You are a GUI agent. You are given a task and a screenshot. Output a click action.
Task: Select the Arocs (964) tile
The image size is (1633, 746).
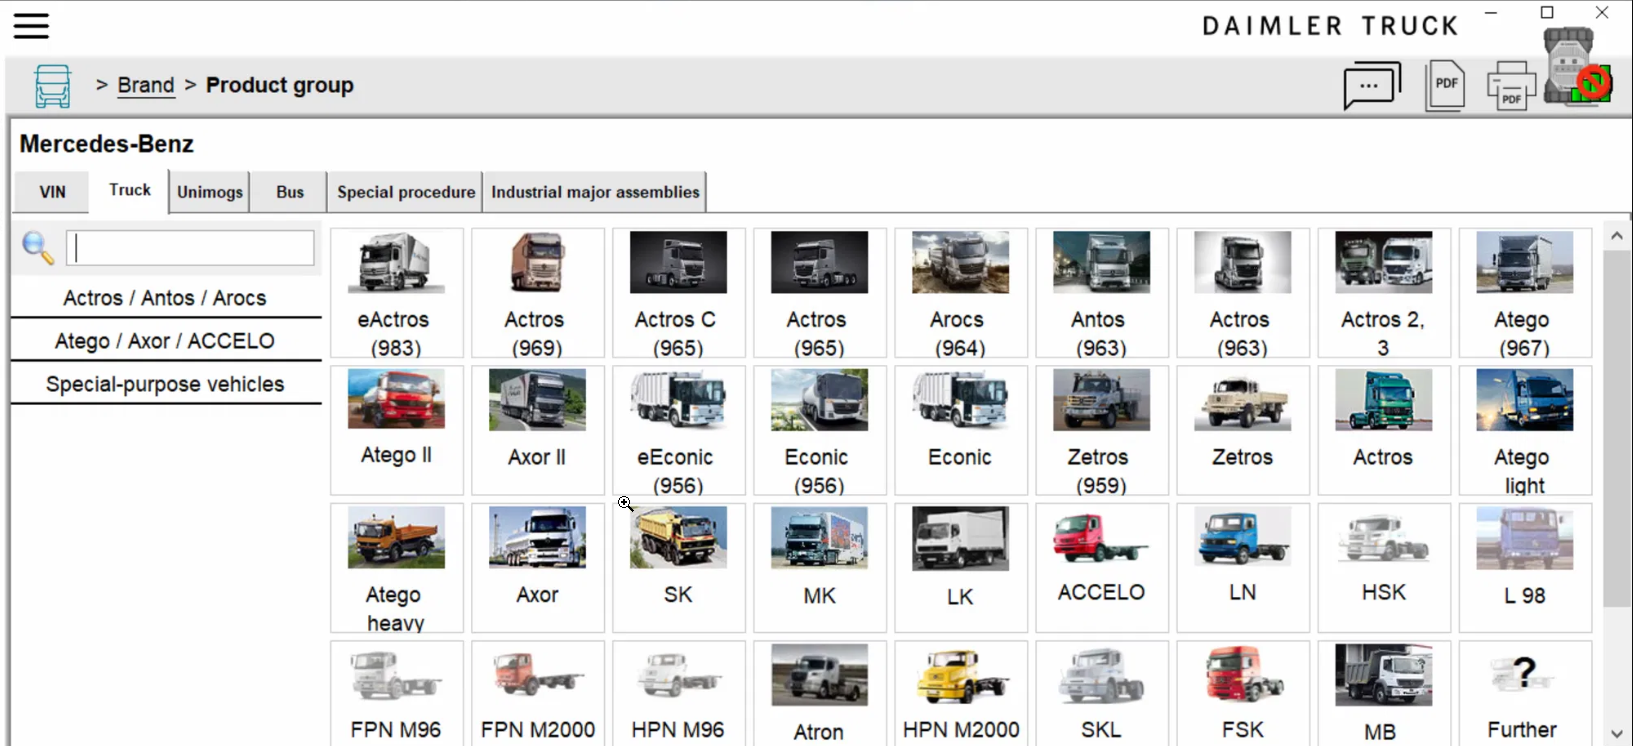click(961, 293)
